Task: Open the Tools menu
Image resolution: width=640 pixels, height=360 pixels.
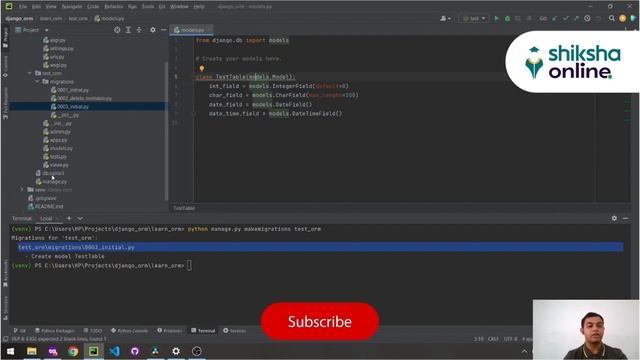Action: (148, 7)
